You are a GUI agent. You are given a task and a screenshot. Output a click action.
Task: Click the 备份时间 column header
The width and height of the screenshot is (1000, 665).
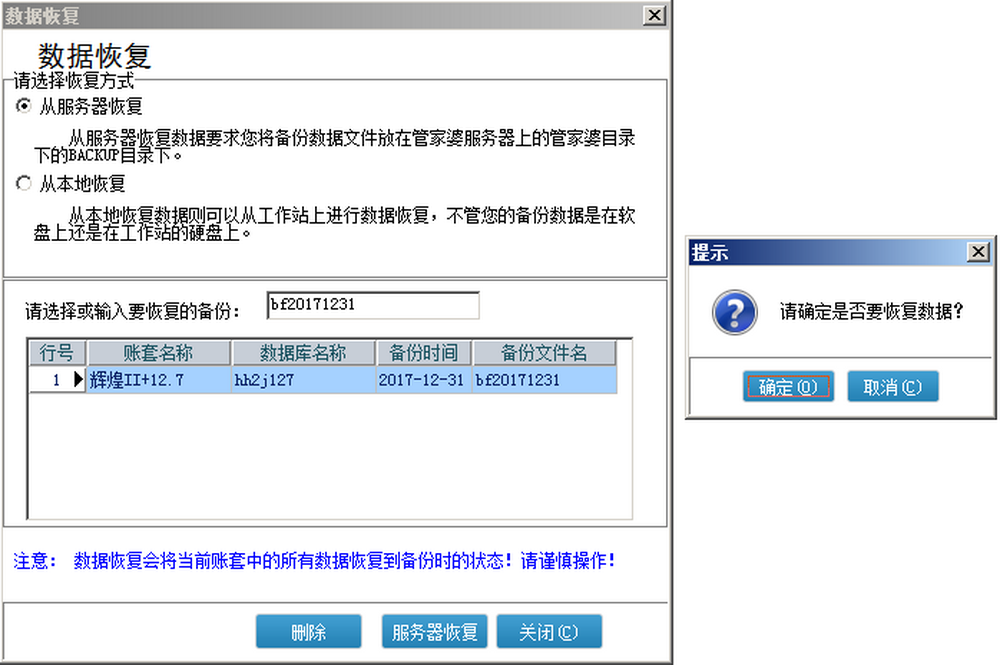[424, 353]
